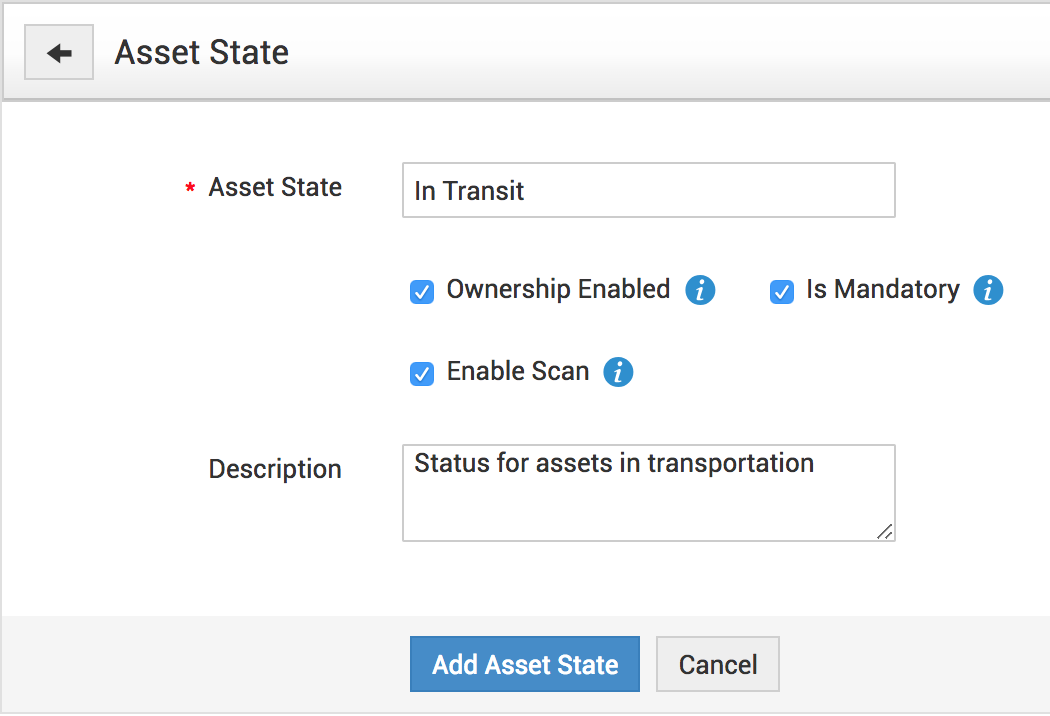Click the 'Enable Scan' label text
1050x716 pixels.
coord(518,372)
